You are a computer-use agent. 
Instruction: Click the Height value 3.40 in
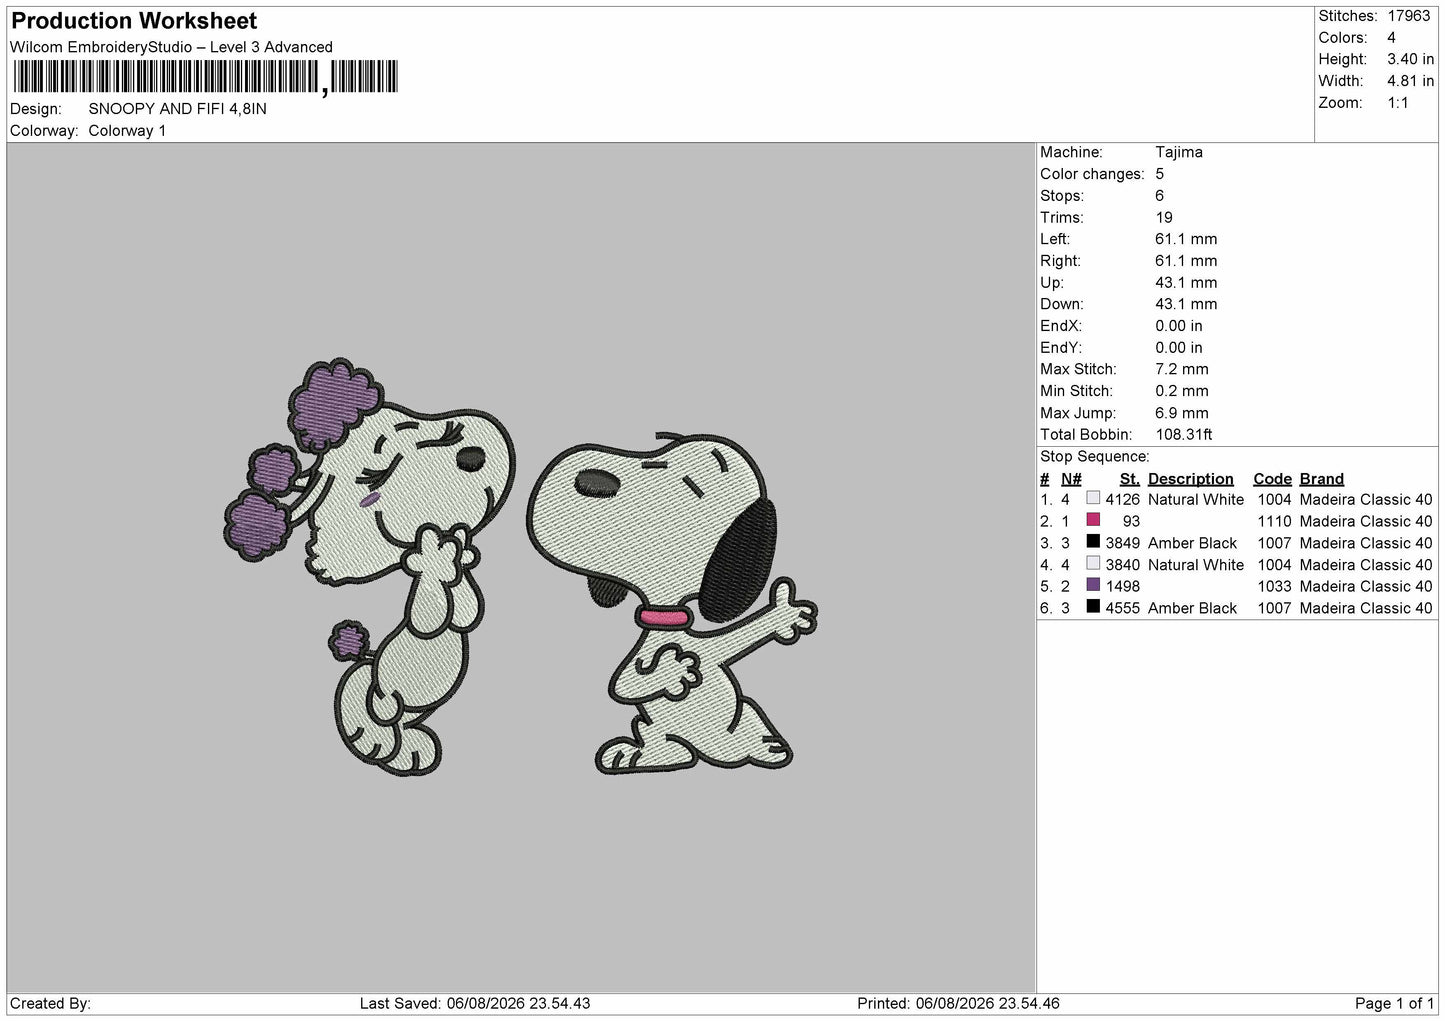1411,59
